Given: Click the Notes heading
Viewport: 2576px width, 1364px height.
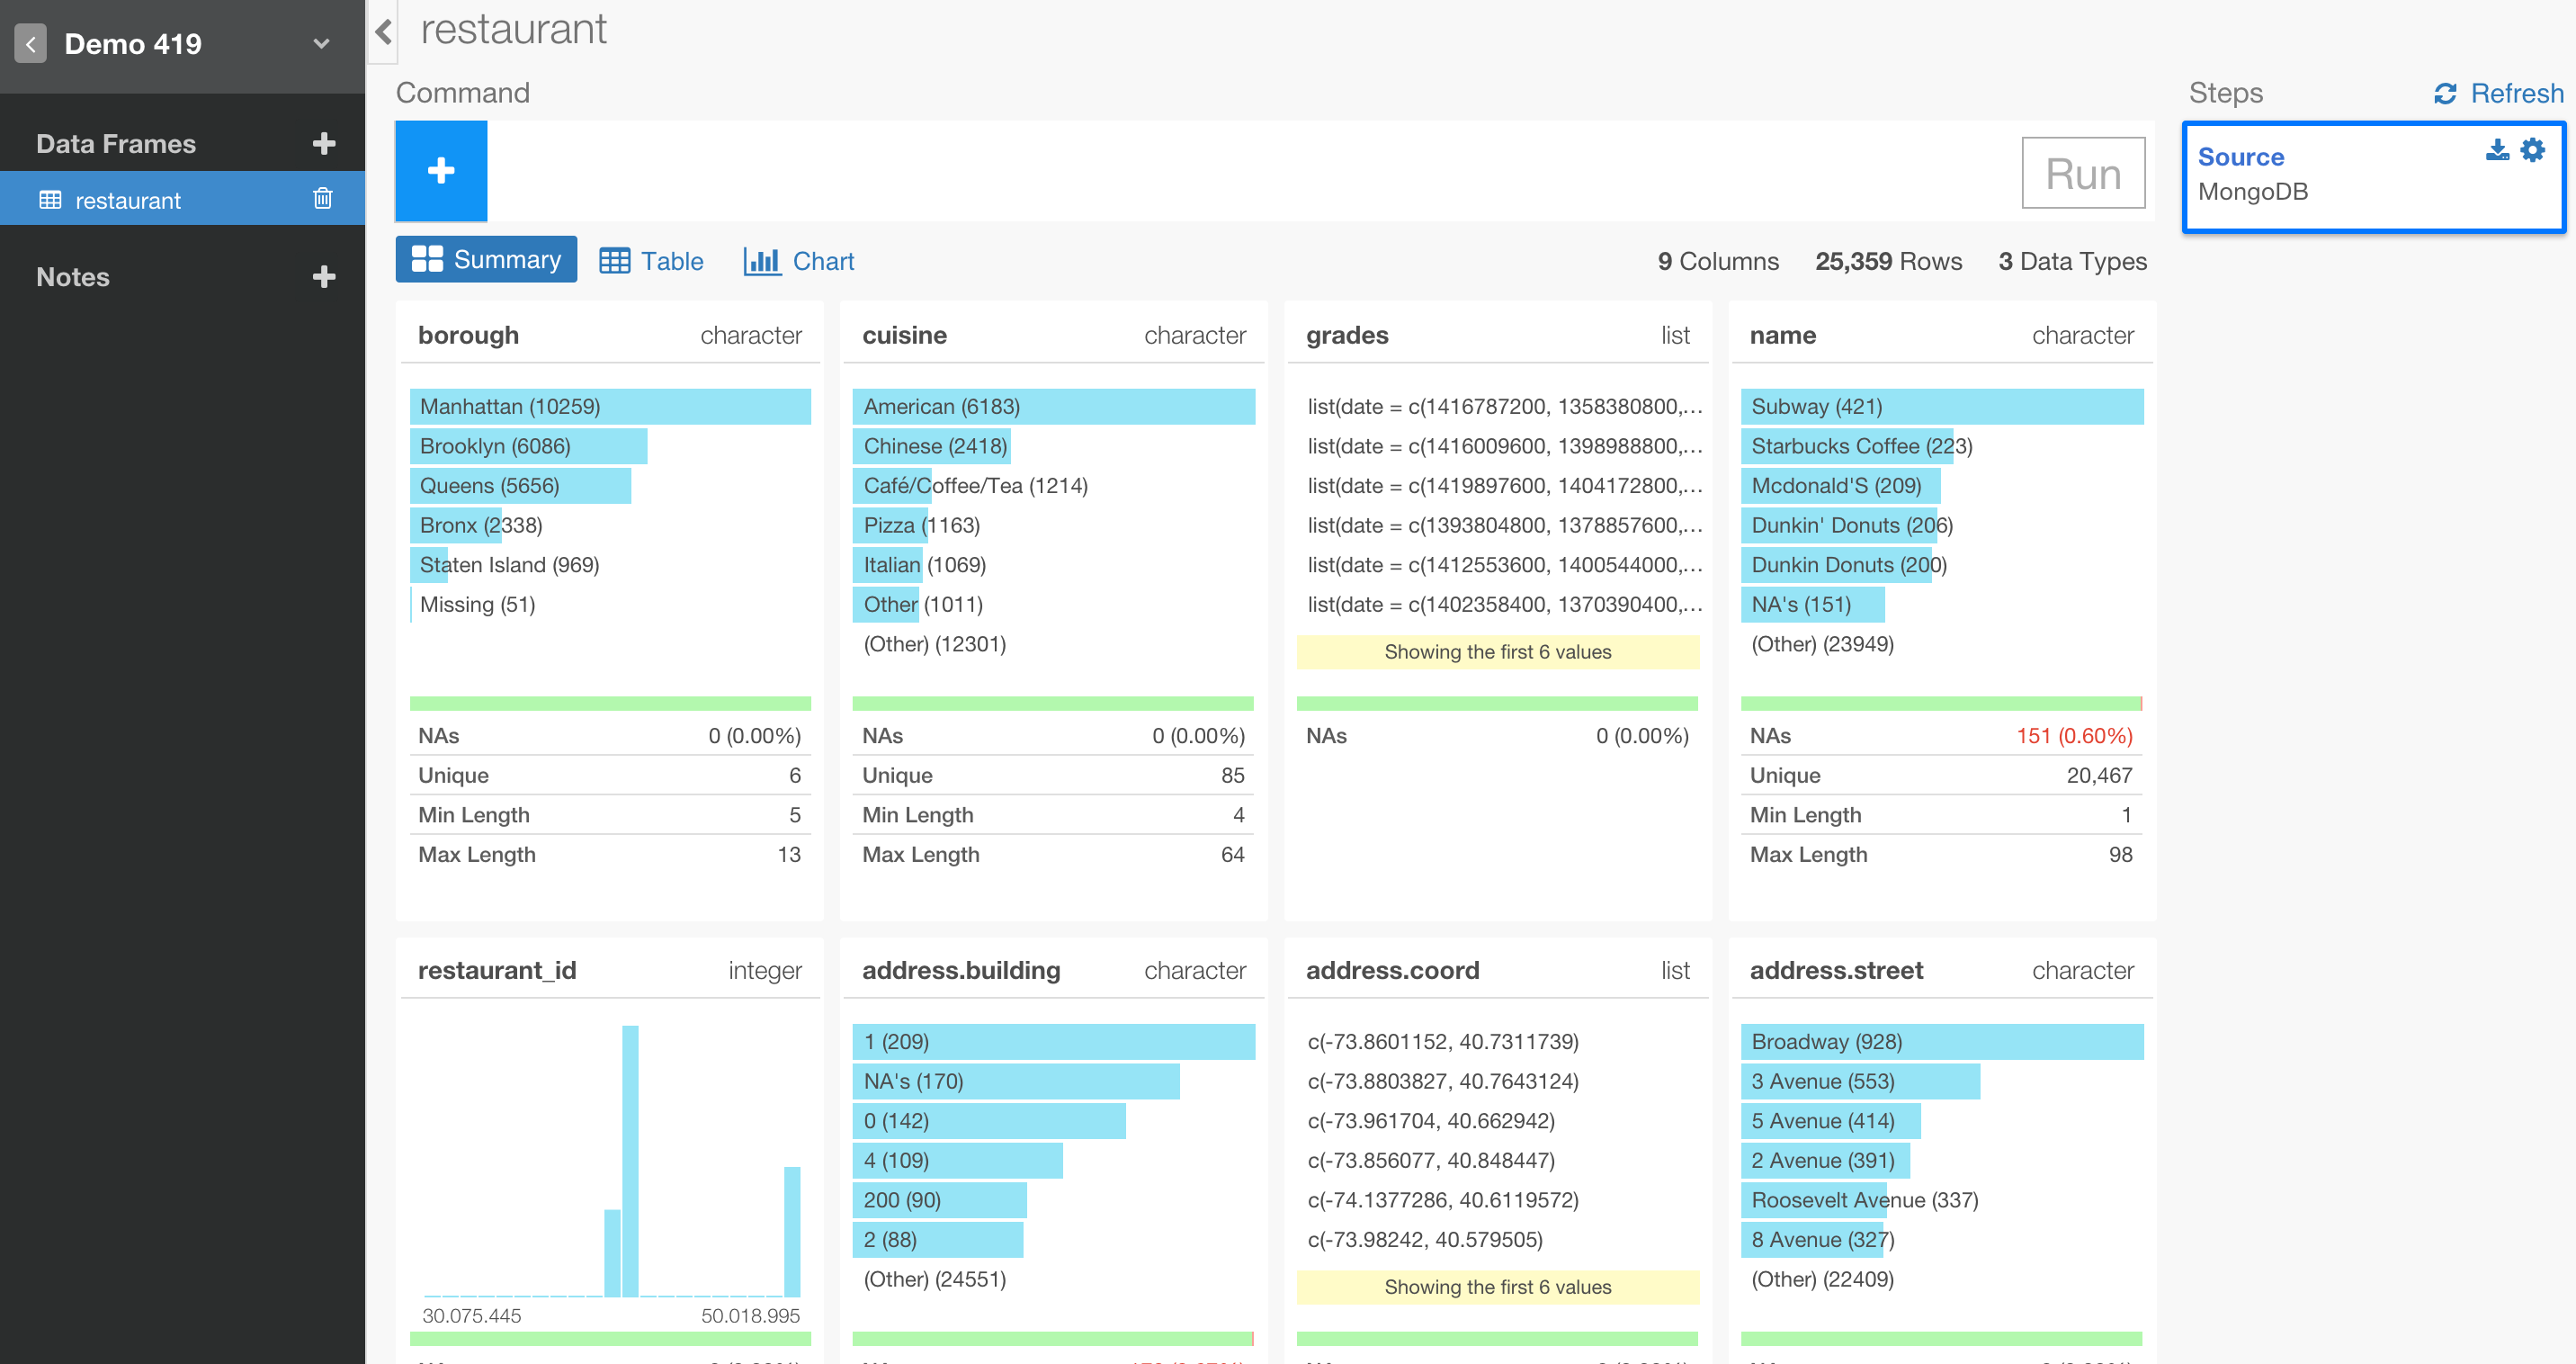Looking at the screenshot, I should click(73, 277).
